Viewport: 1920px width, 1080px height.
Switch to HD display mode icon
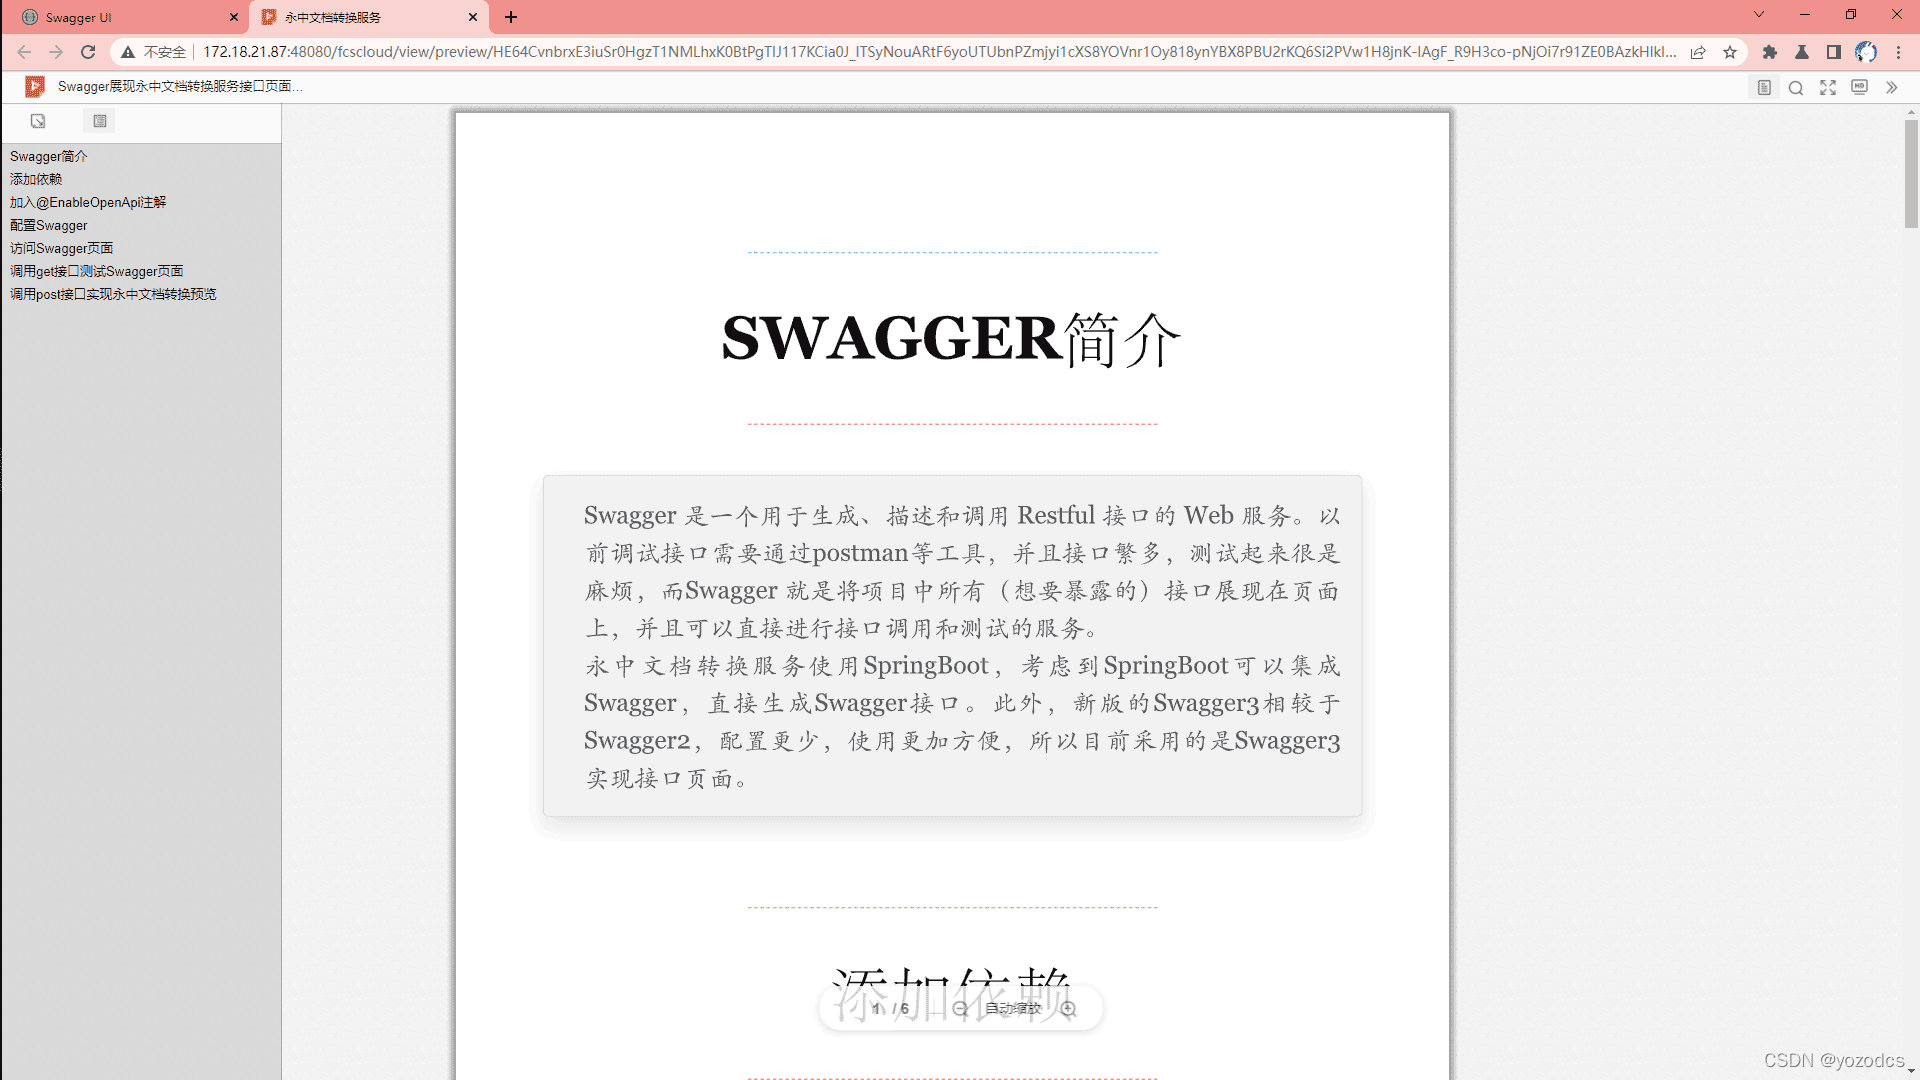coord(1860,87)
